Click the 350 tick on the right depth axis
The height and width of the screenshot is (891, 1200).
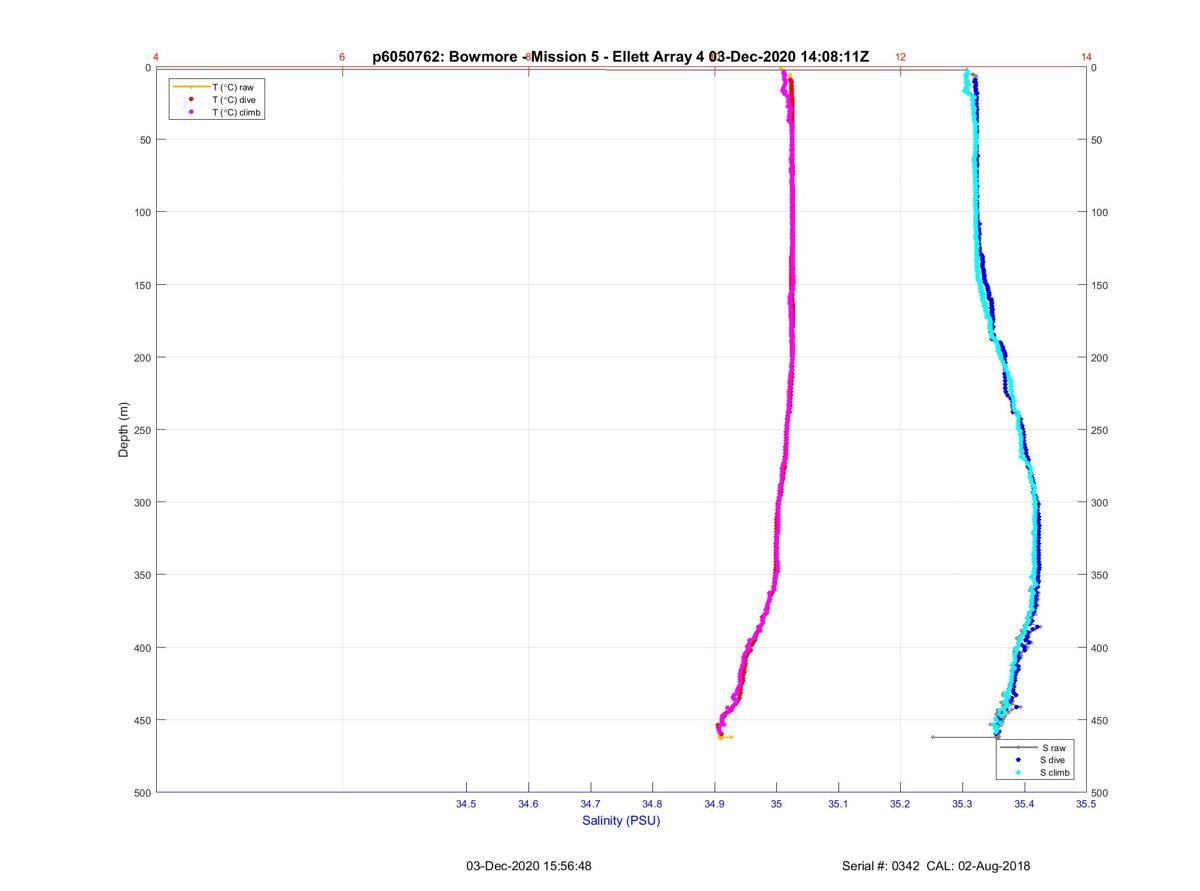(x=1100, y=575)
